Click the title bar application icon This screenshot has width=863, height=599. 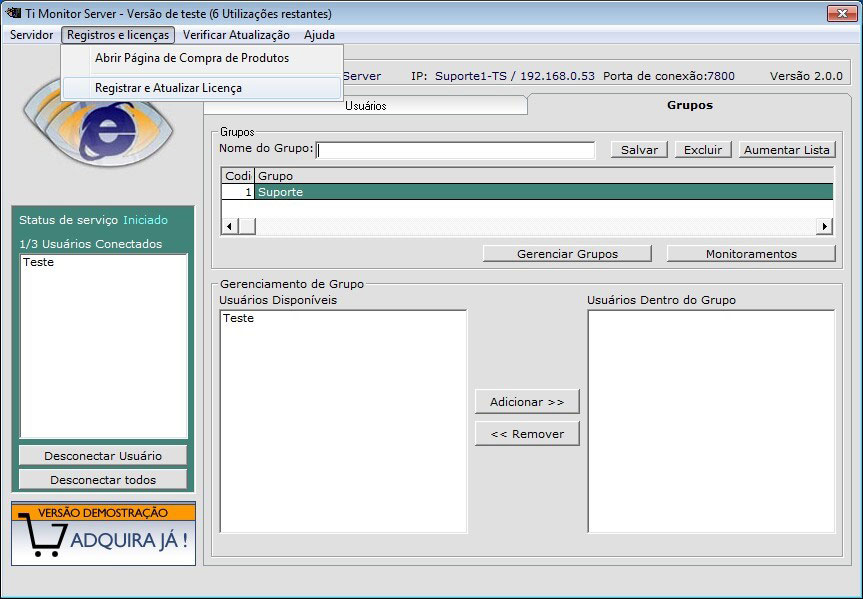(14, 14)
